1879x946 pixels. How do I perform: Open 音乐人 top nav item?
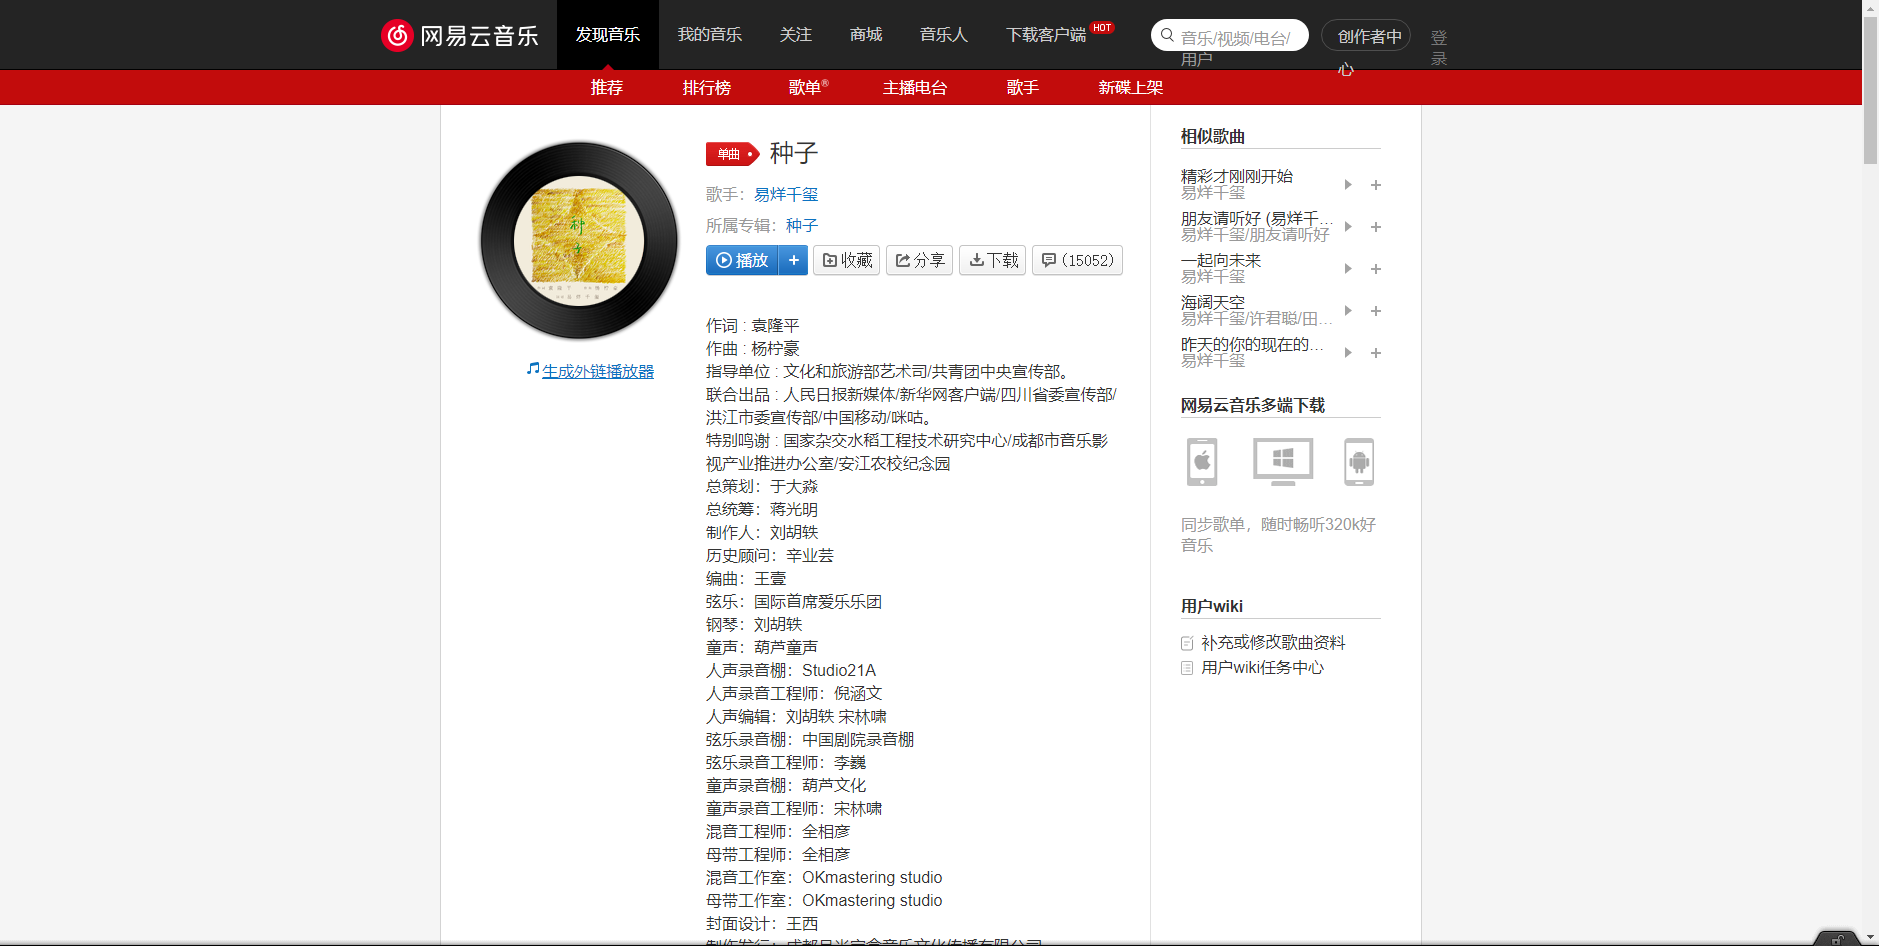click(944, 35)
